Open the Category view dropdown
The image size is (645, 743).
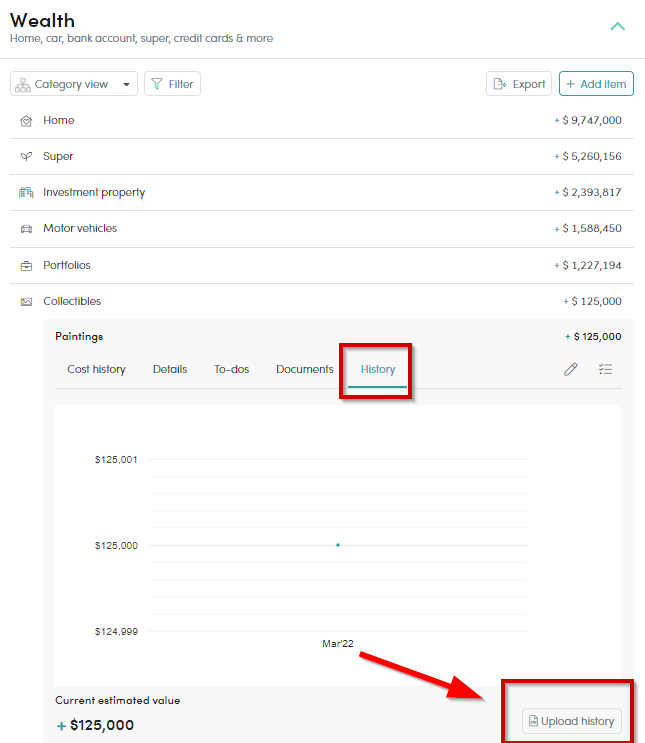point(74,84)
